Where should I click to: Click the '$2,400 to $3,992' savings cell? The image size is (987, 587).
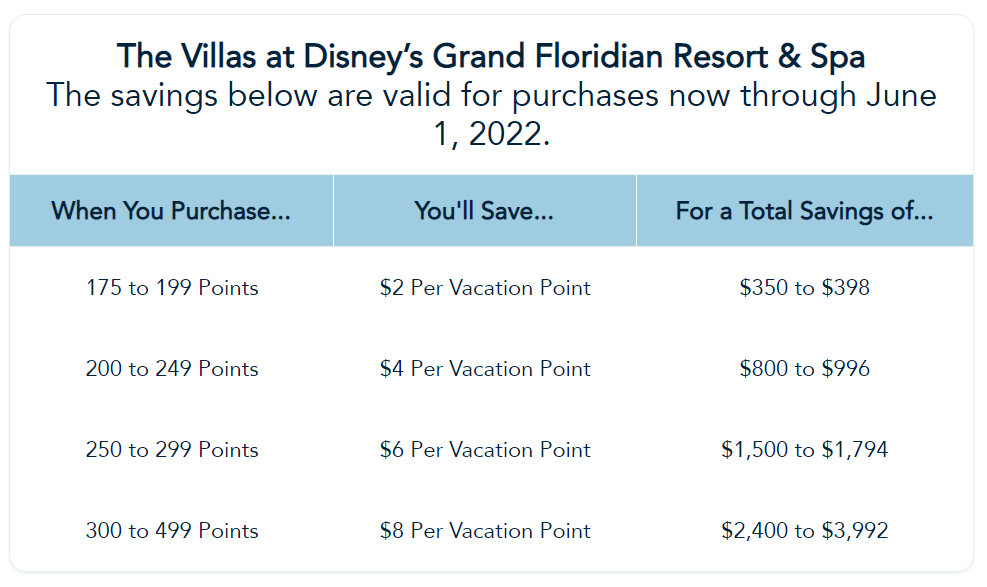point(804,531)
